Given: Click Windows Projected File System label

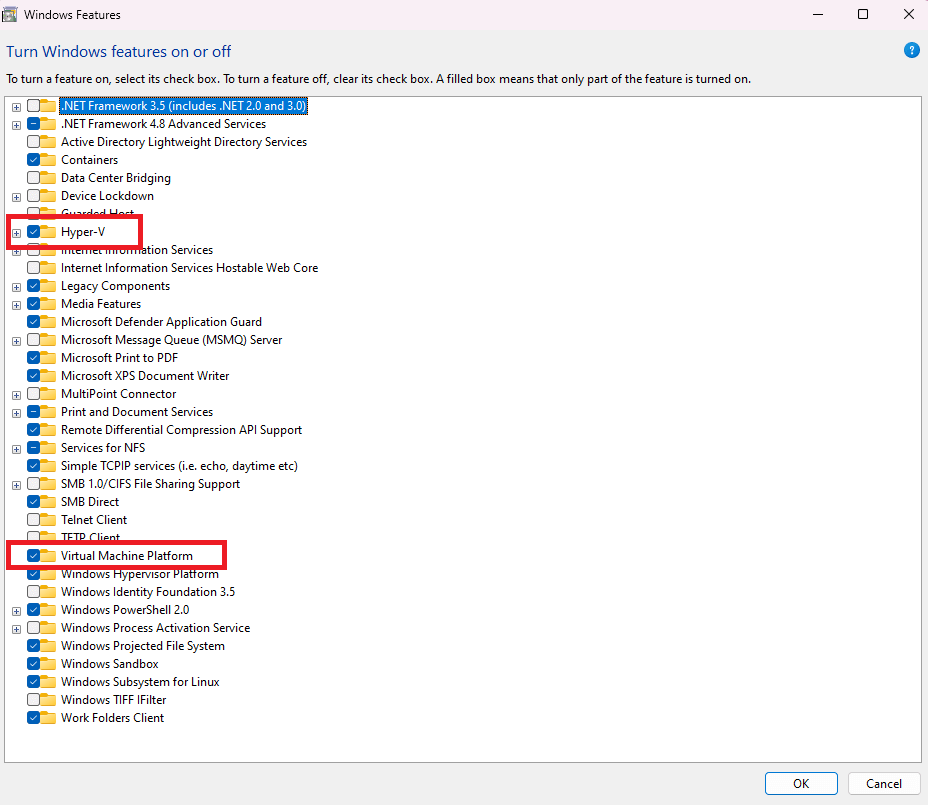Looking at the screenshot, I should point(143,646).
